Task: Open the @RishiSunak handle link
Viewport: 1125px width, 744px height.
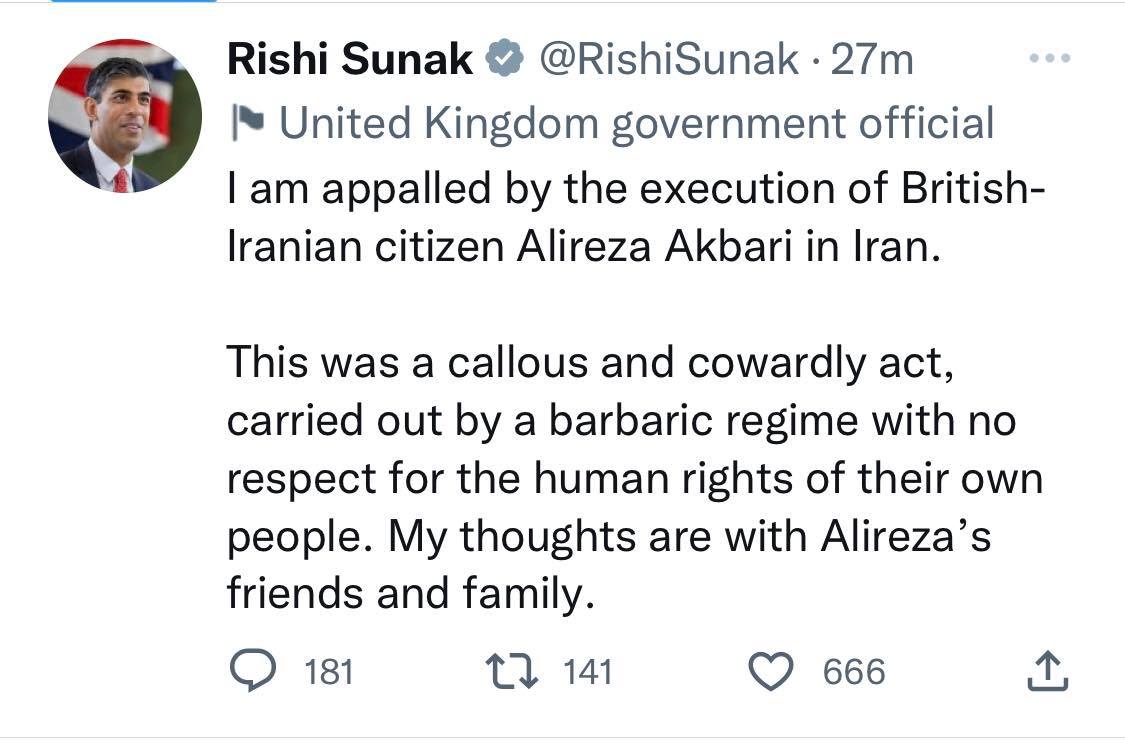Action: 668,61
